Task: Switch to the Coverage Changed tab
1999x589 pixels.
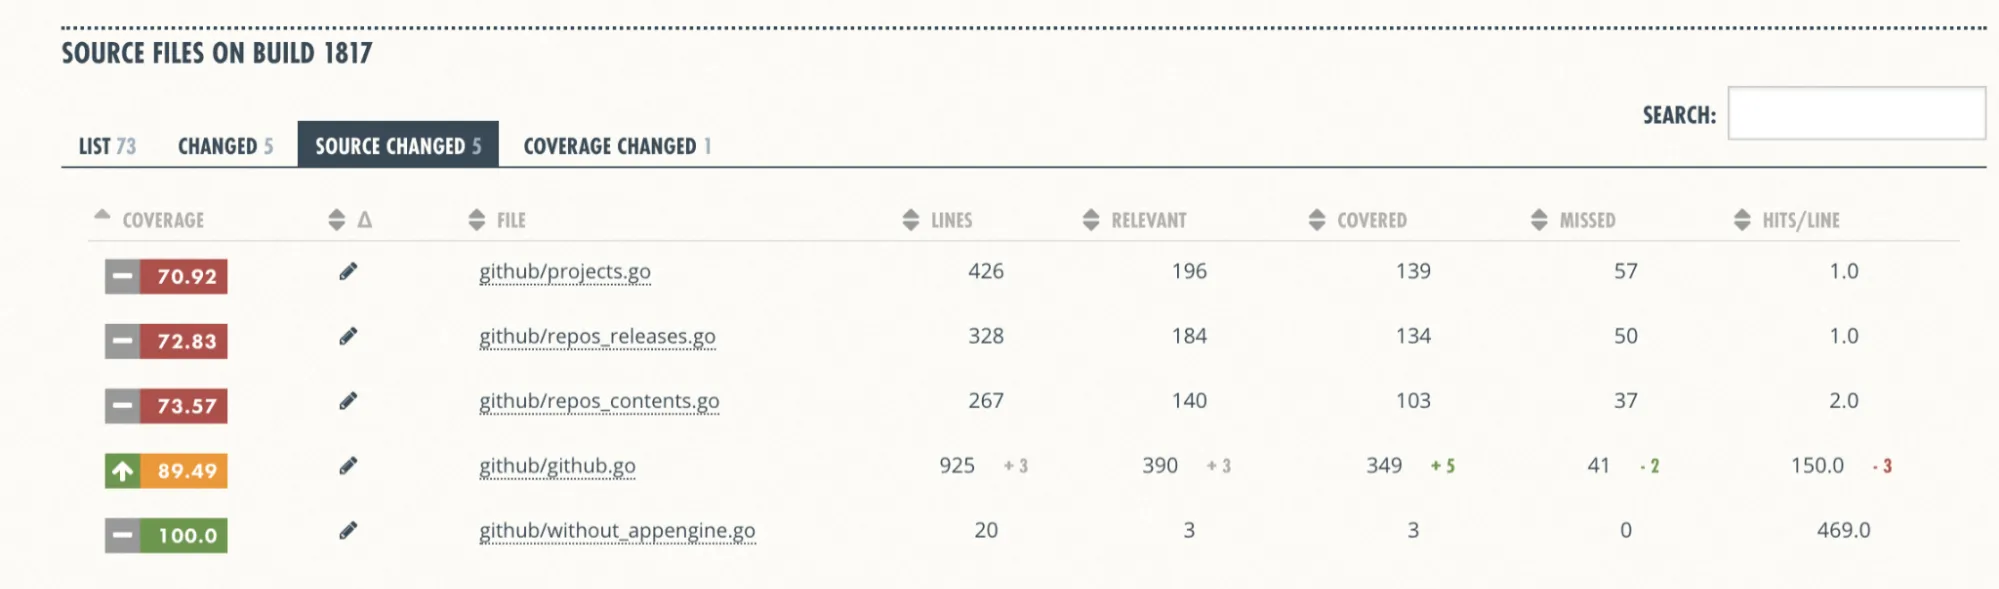Action: [x=617, y=146]
